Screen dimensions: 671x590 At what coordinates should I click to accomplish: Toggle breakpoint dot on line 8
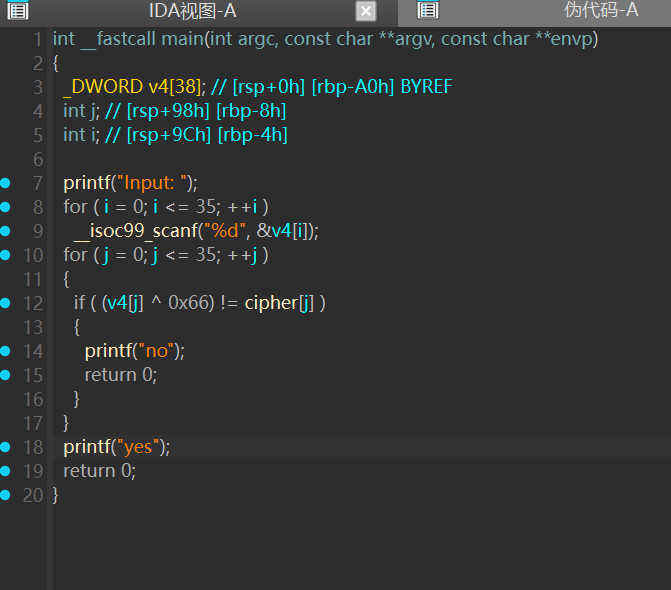point(5,207)
